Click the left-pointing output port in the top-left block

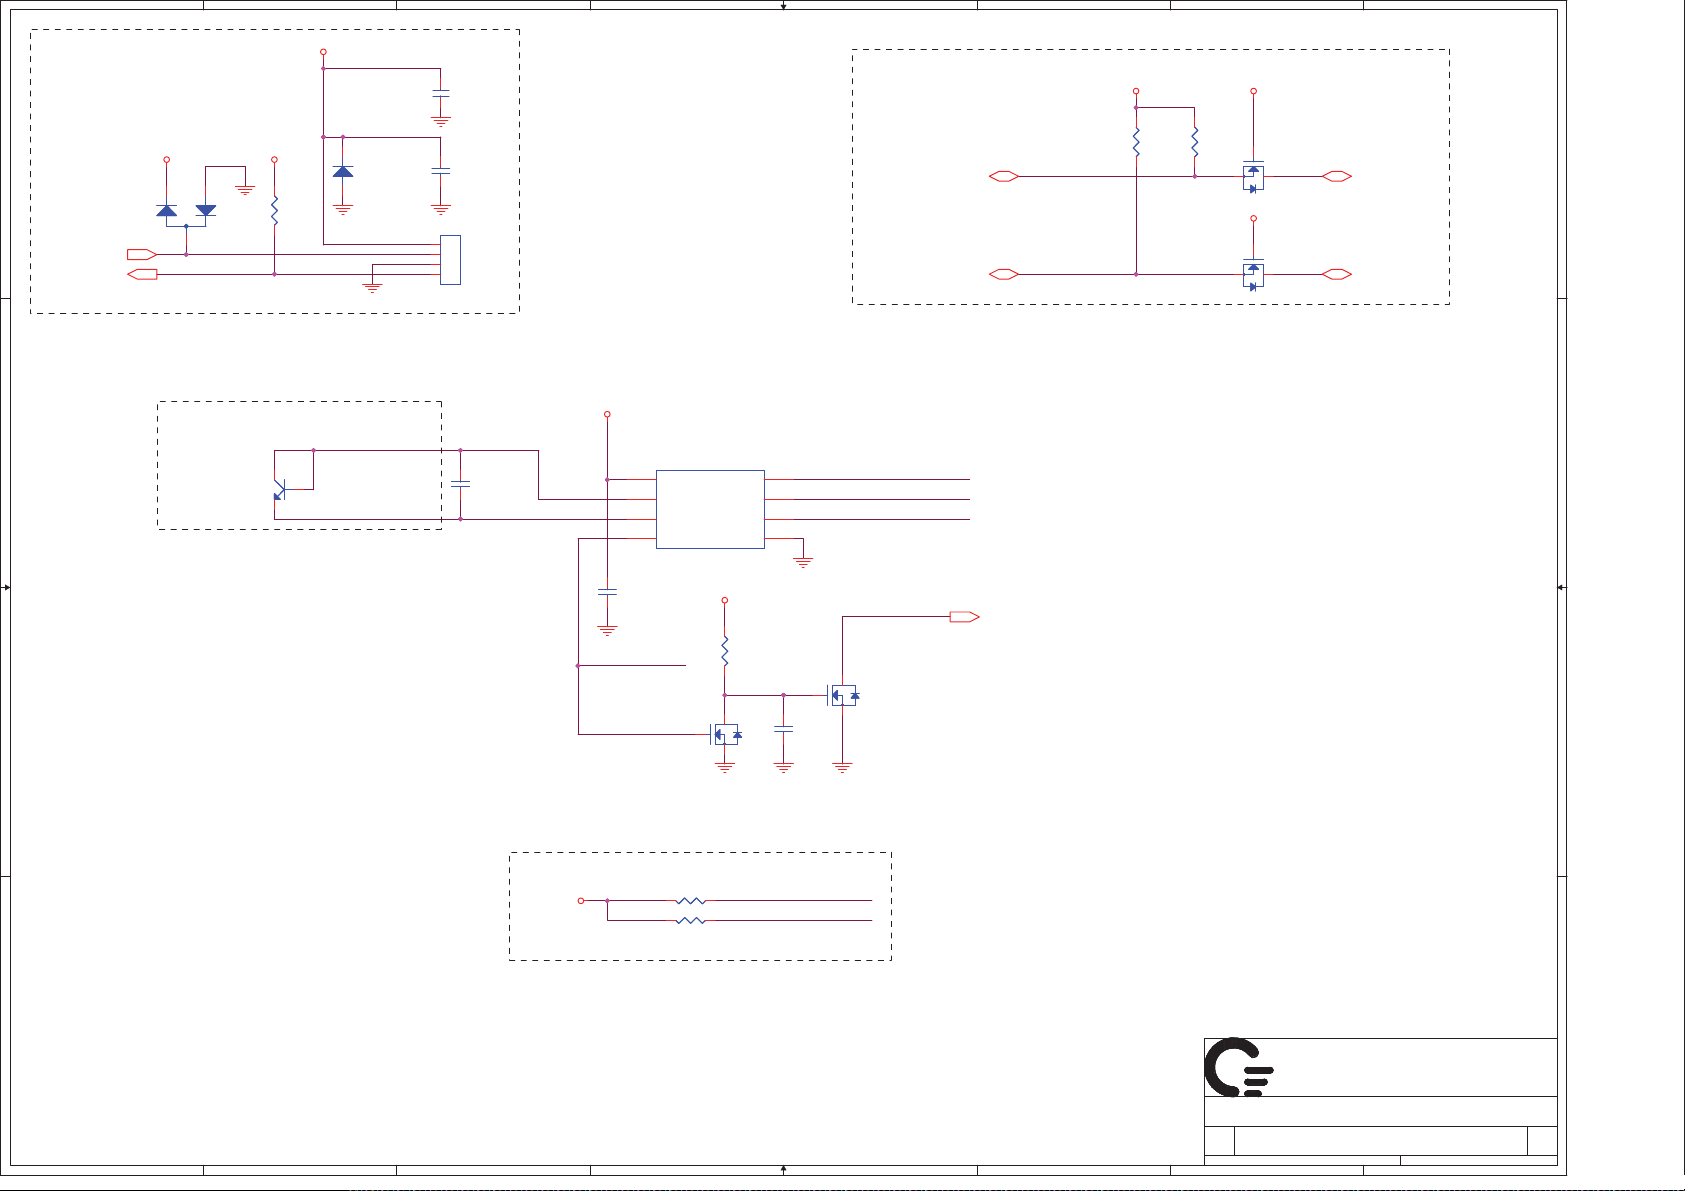[x=142, y=274]
